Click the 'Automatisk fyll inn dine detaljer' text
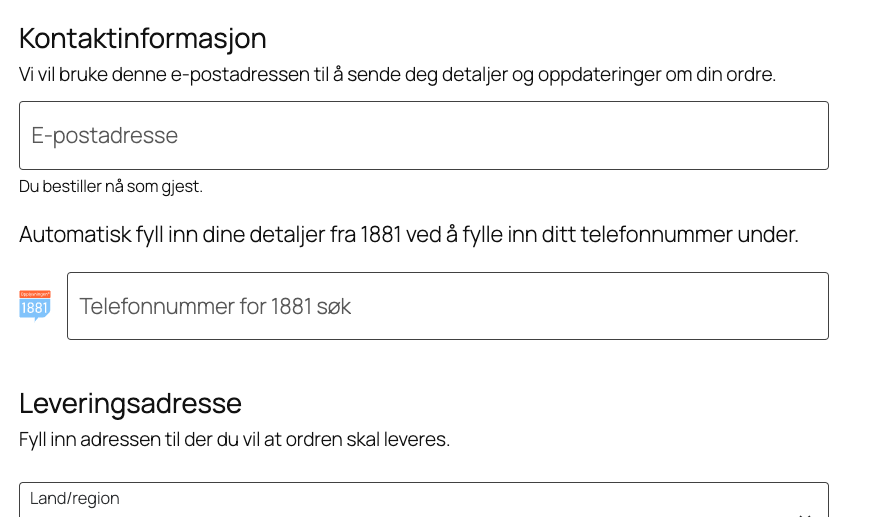The image size is (883, 517). coord(408,235)
